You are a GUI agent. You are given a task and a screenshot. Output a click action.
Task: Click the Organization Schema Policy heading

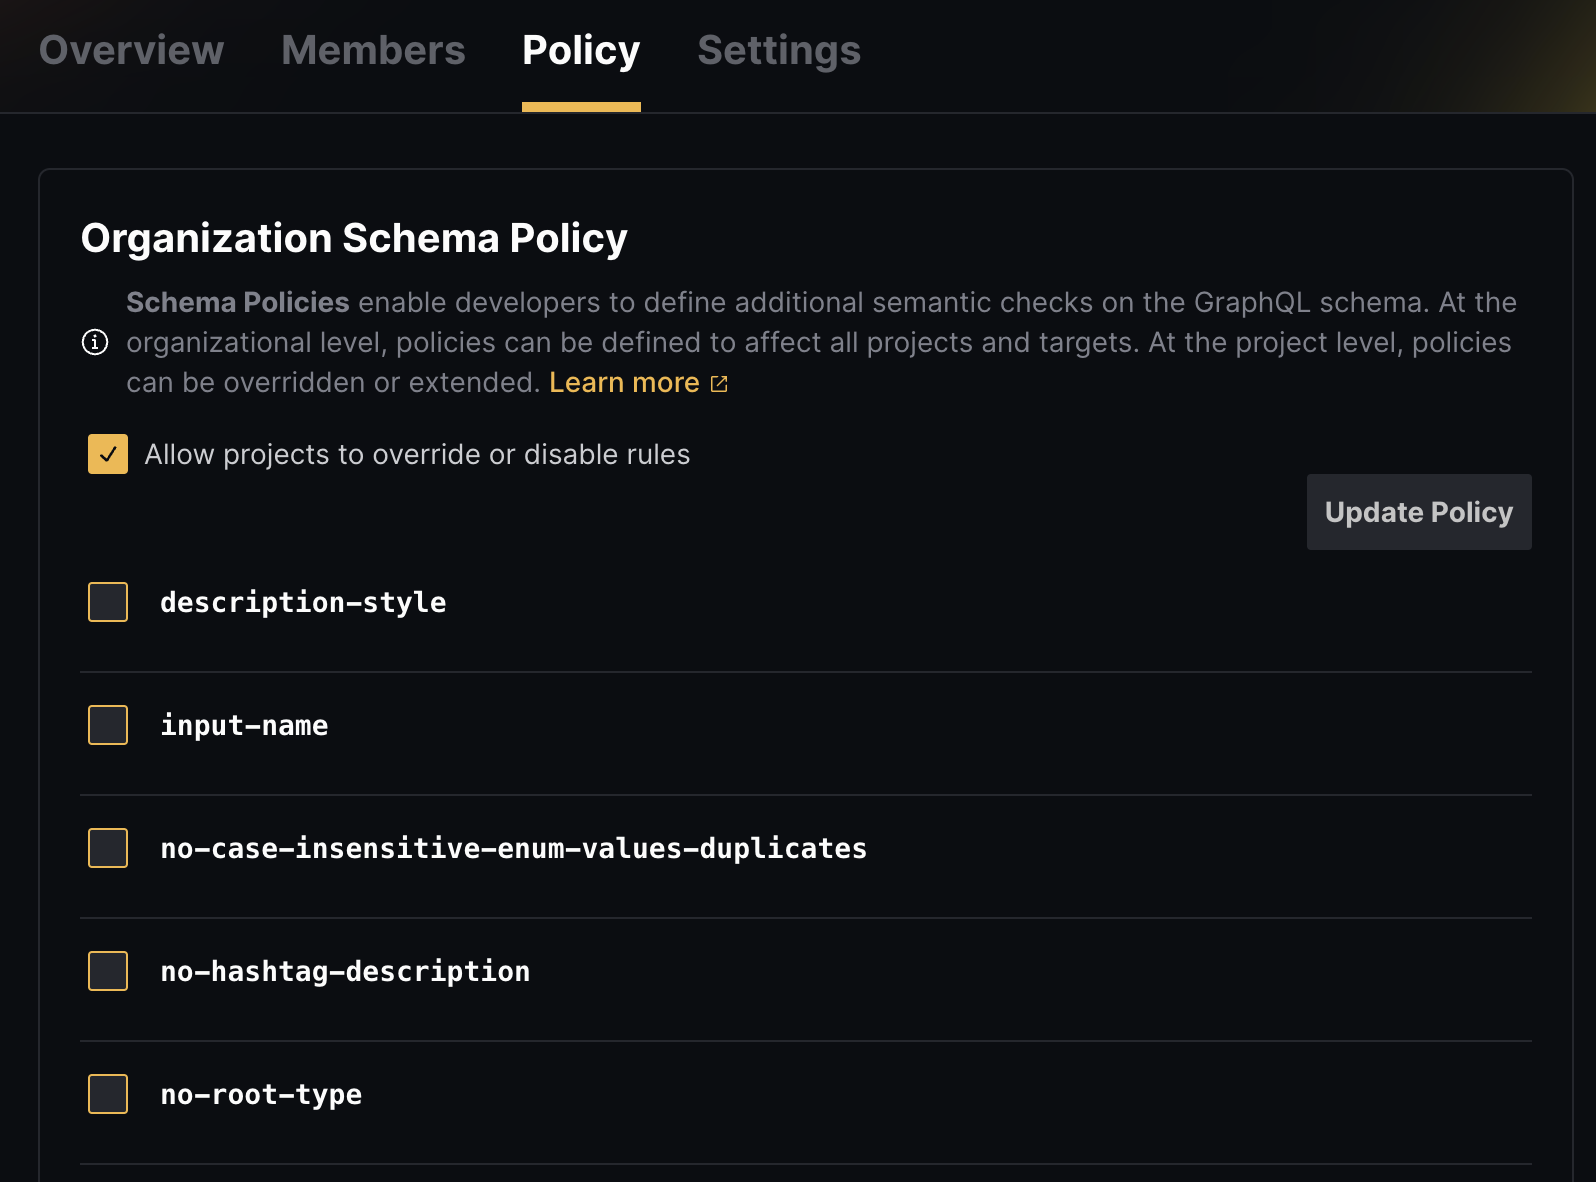[354, 238]
